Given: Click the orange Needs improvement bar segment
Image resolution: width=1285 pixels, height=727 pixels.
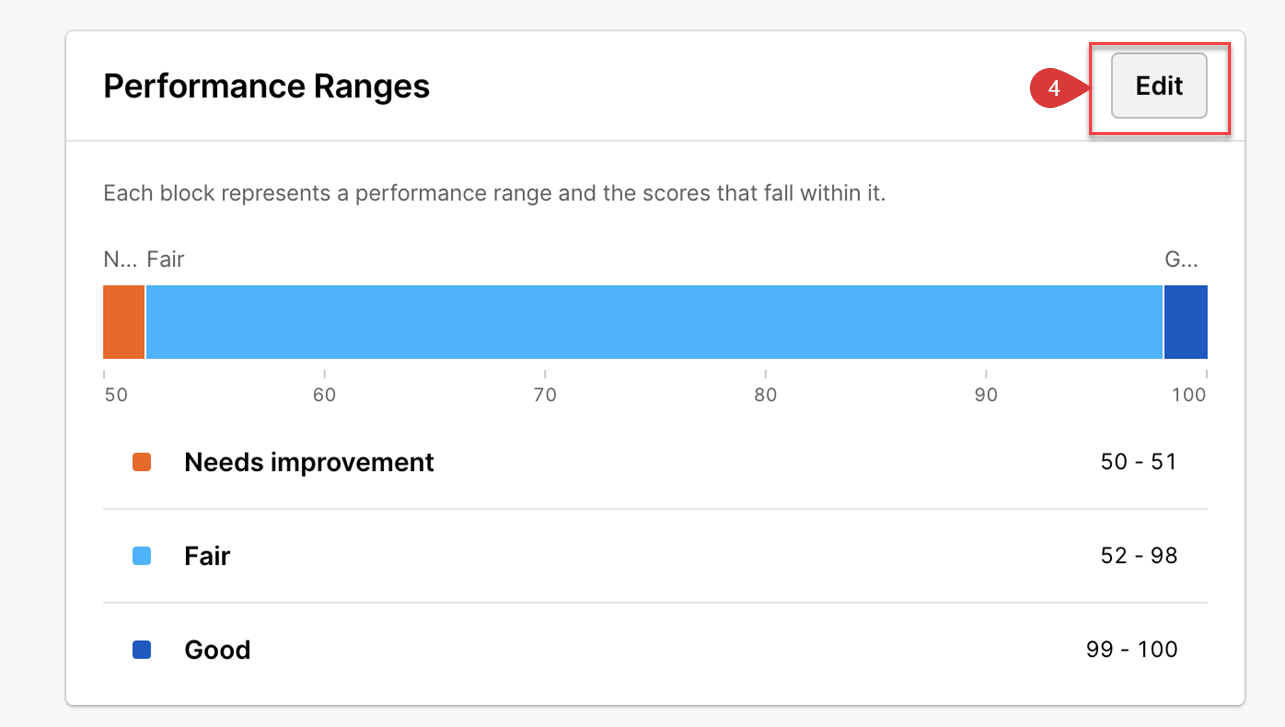Looking at the screenshot, I should (124, 322).
